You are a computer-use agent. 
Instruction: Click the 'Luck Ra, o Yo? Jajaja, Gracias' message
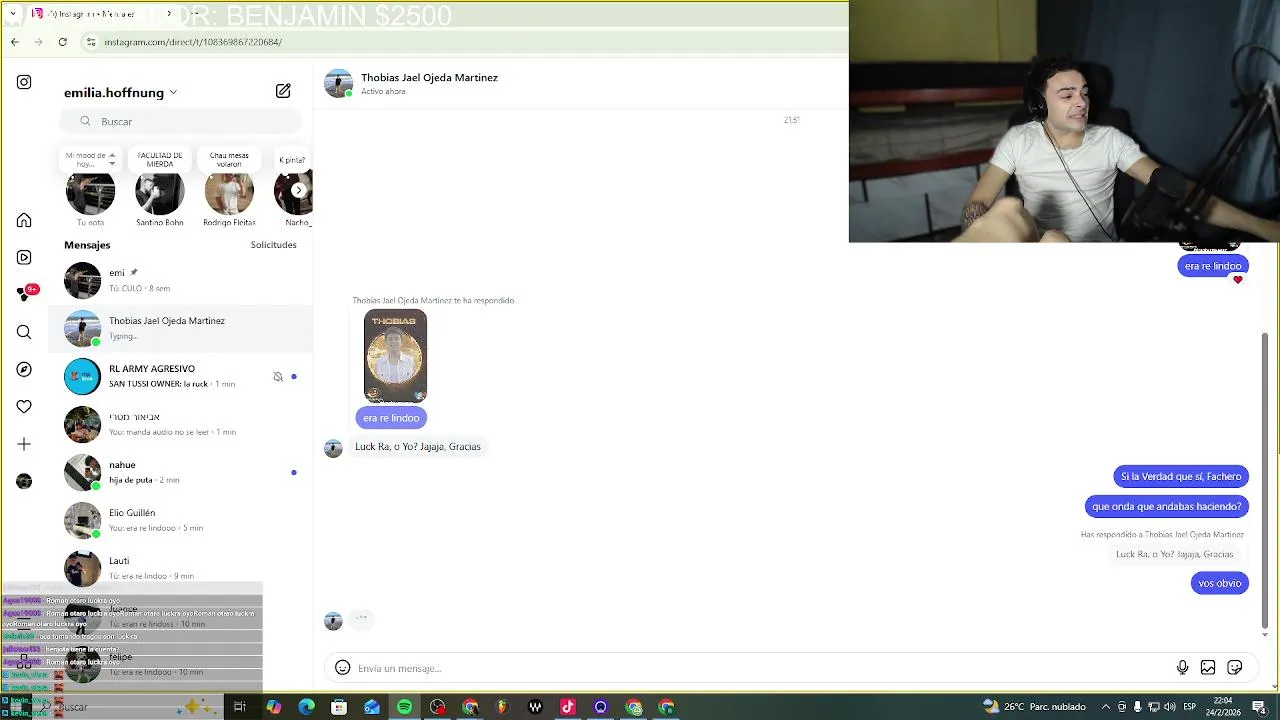tap(418, 447)
